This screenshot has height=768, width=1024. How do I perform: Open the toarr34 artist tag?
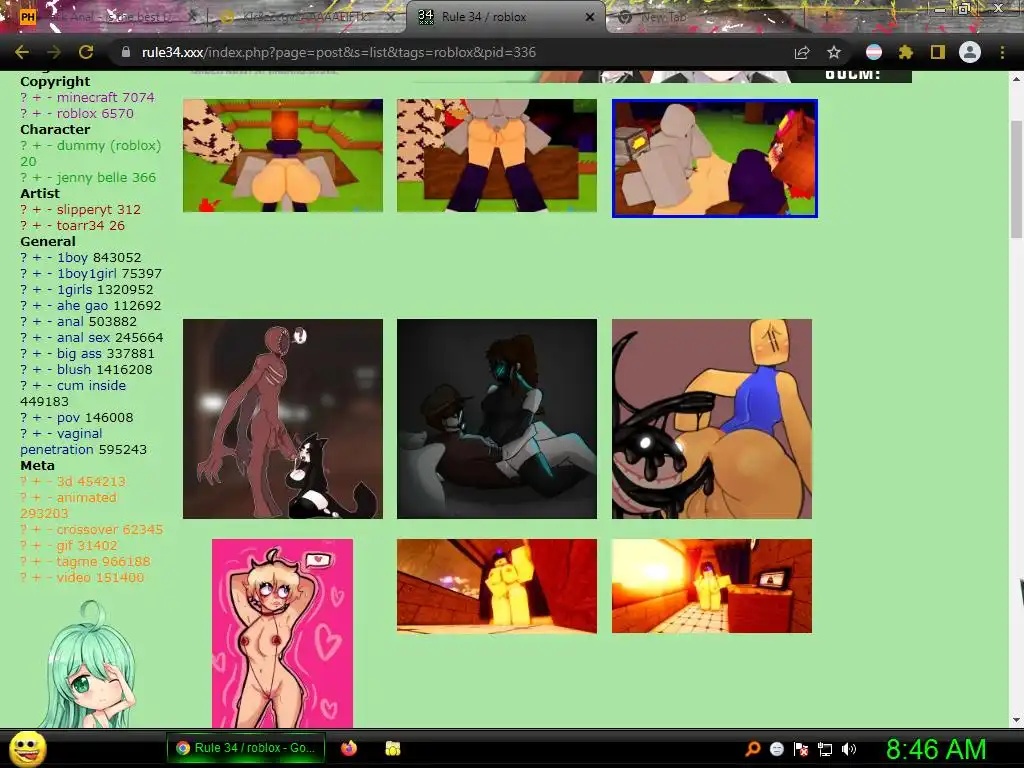tap(81, 225)
